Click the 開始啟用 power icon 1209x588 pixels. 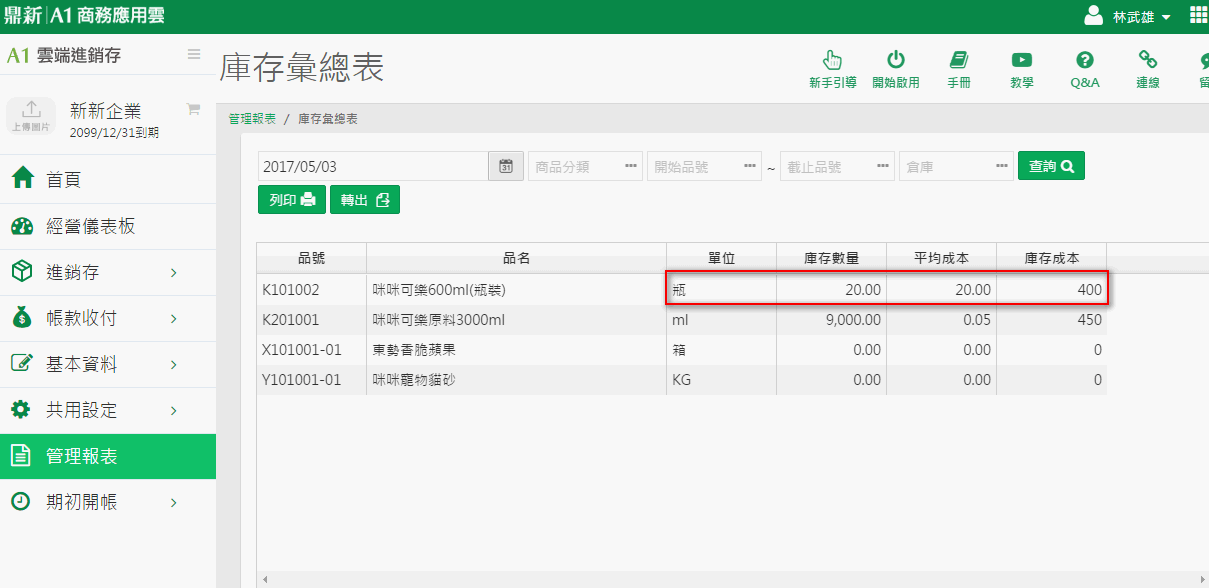pos(896,60)
